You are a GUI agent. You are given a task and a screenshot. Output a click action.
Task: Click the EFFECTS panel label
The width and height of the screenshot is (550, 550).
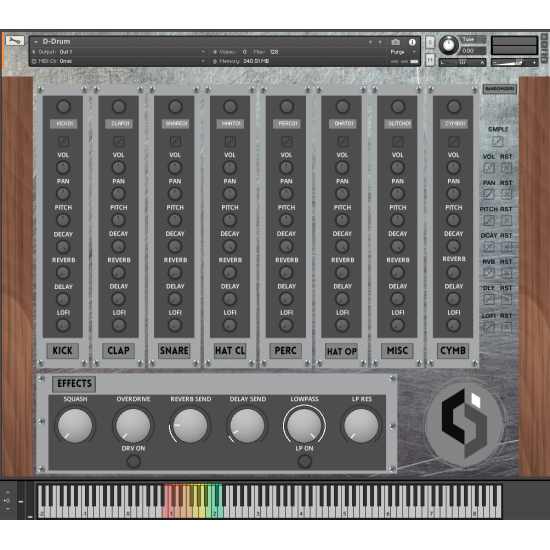click(x=74, y=383)
